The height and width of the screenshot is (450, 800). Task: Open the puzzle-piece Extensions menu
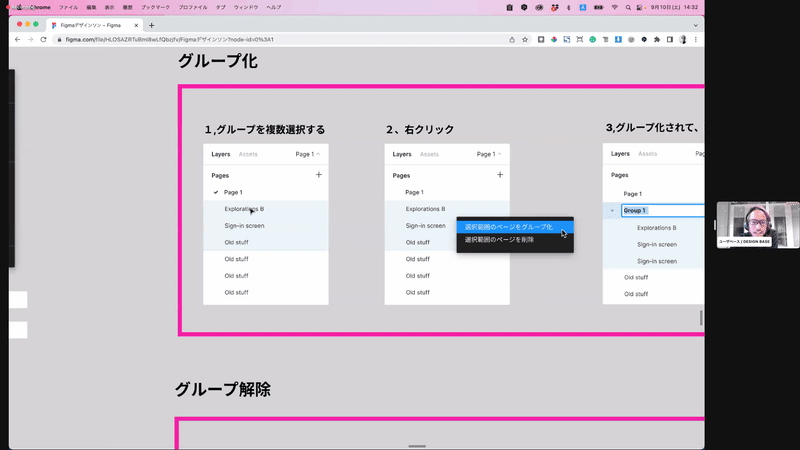pyautogui.click(x=657, y=39)
